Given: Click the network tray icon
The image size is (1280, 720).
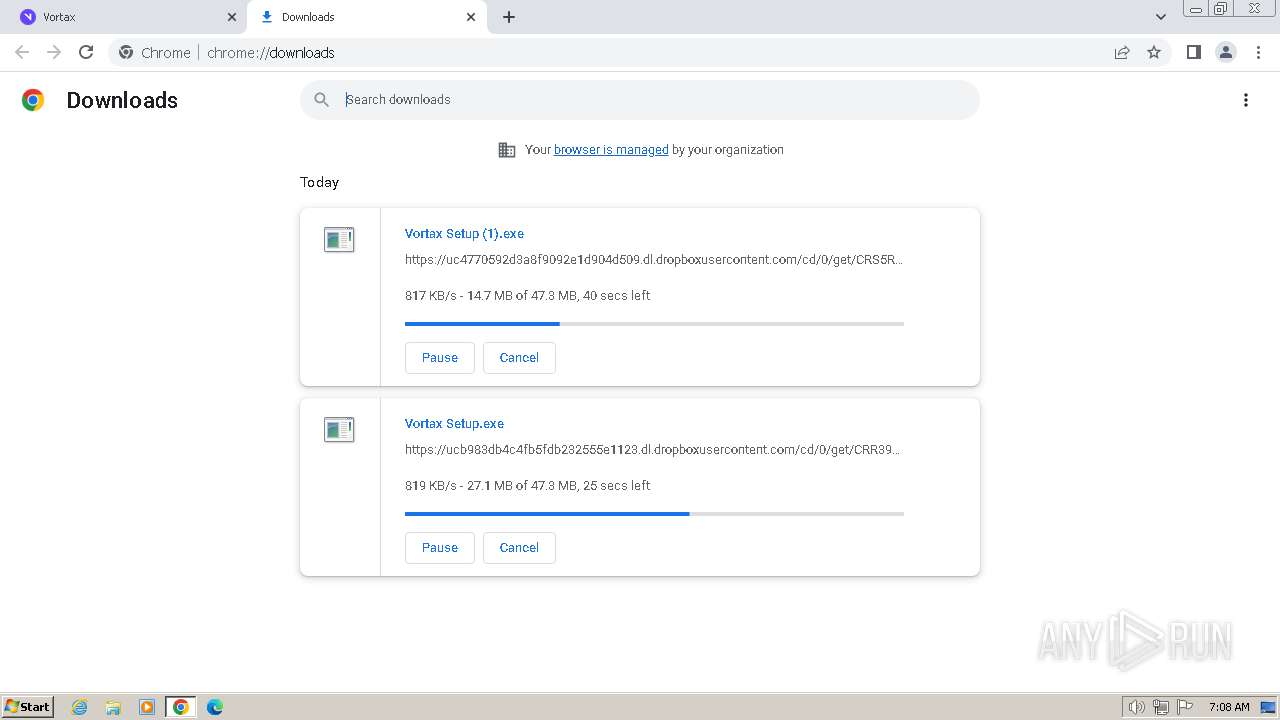Looking at the screenshot, I should point(1161,707).
